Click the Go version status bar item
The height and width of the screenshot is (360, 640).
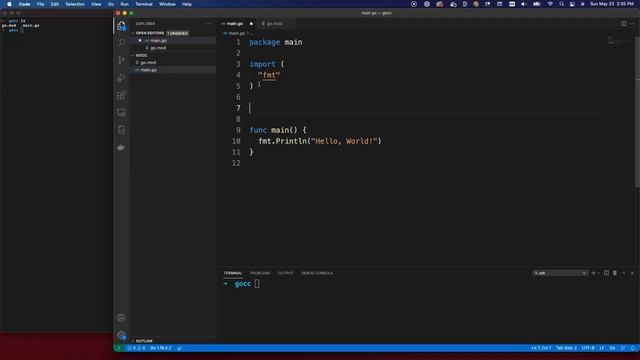click(160, 348)
